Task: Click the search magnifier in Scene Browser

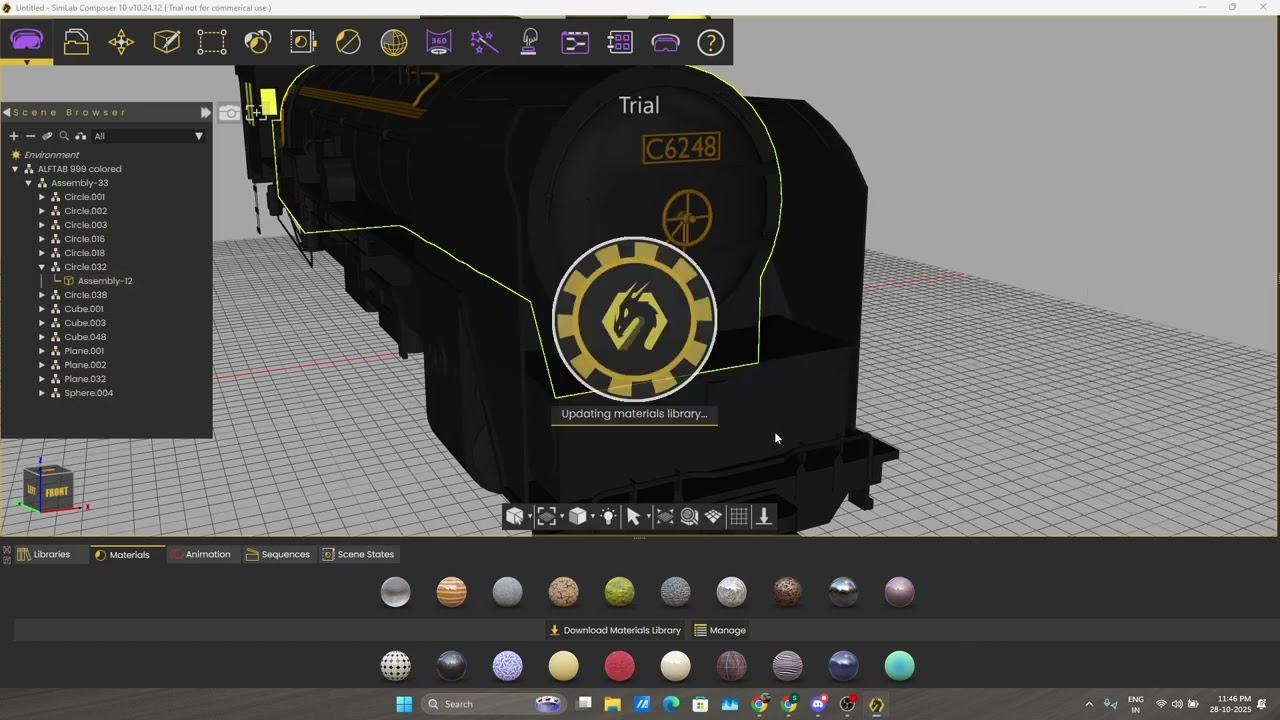Action: tap(64, 136)
